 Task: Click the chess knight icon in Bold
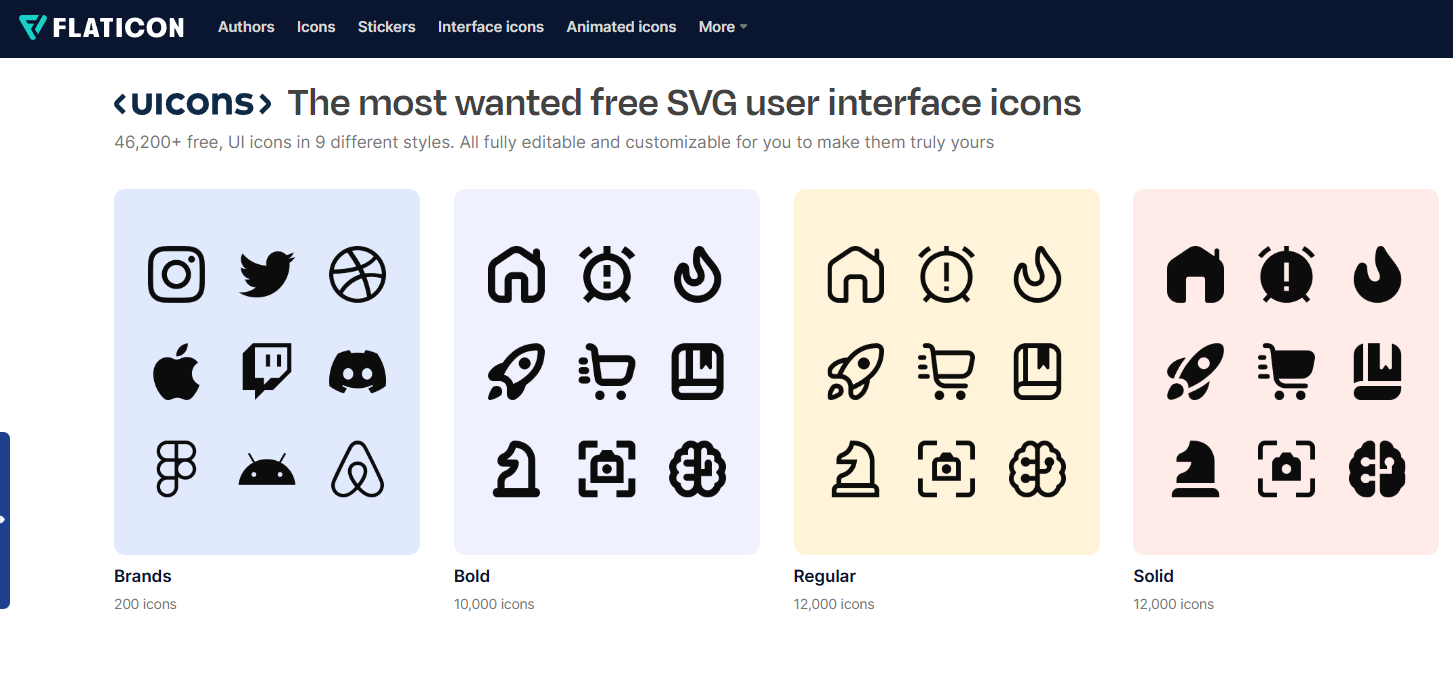(516, 469)
